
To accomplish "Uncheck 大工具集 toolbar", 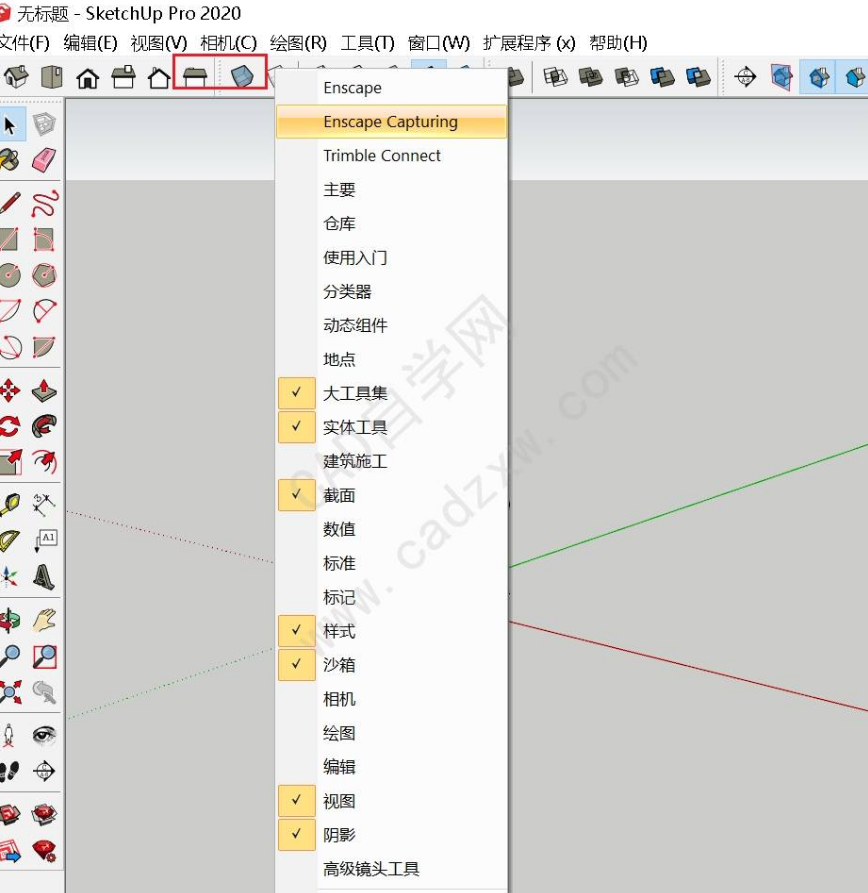I will [x=391, y=393].
